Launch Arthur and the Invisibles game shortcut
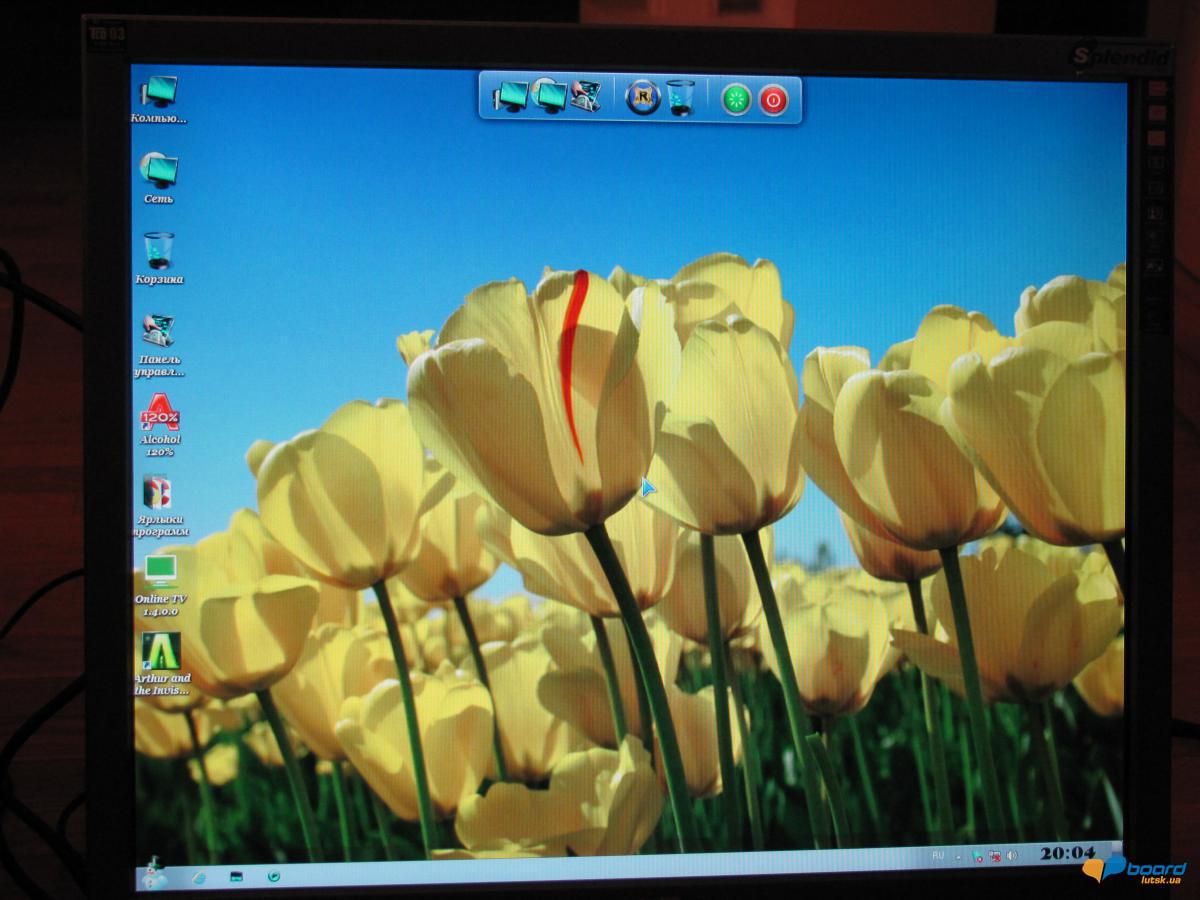This screenshot has height=900, width=1200. pos(160,651)
